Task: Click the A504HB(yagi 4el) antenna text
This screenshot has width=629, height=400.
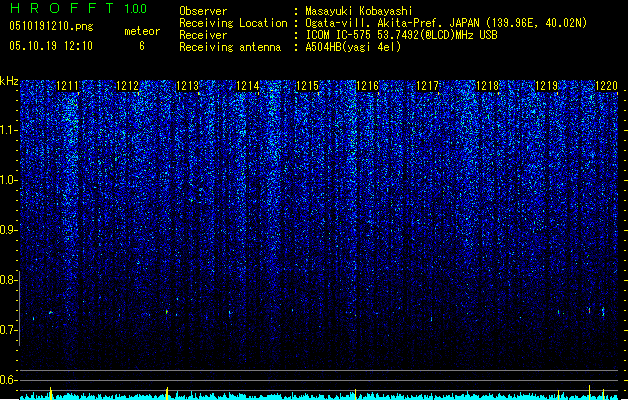Action: (353, 47)
